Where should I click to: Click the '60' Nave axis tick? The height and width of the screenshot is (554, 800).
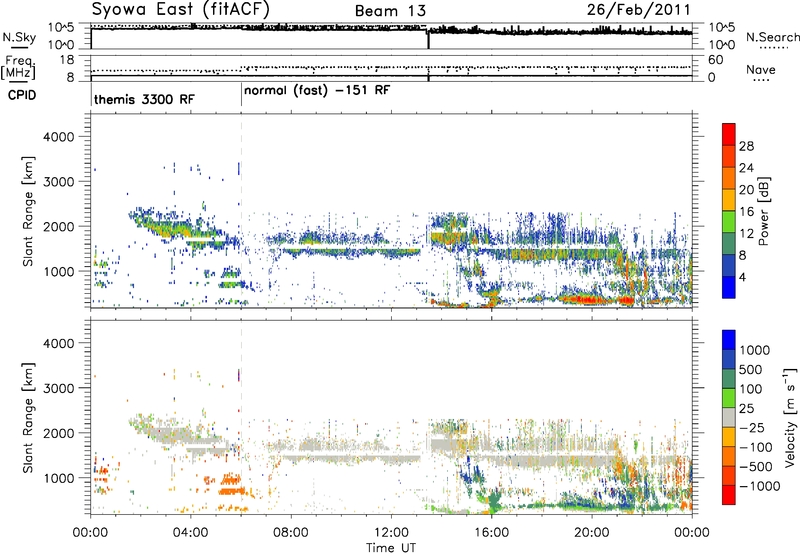[x=716, y=60]
